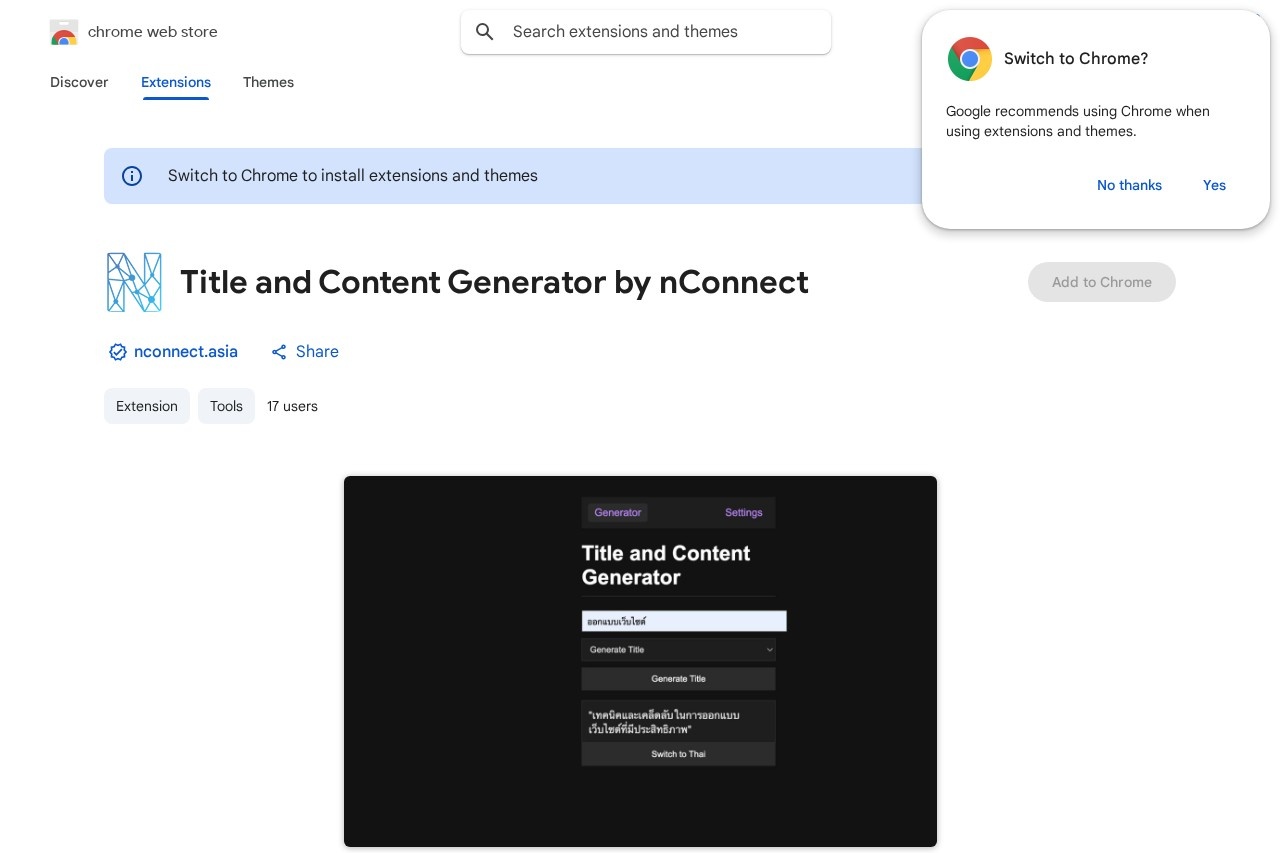1280x853 pixels.
Task: Expand the Generate Title dropdown in the preview
Action: (x=678, y=650)
